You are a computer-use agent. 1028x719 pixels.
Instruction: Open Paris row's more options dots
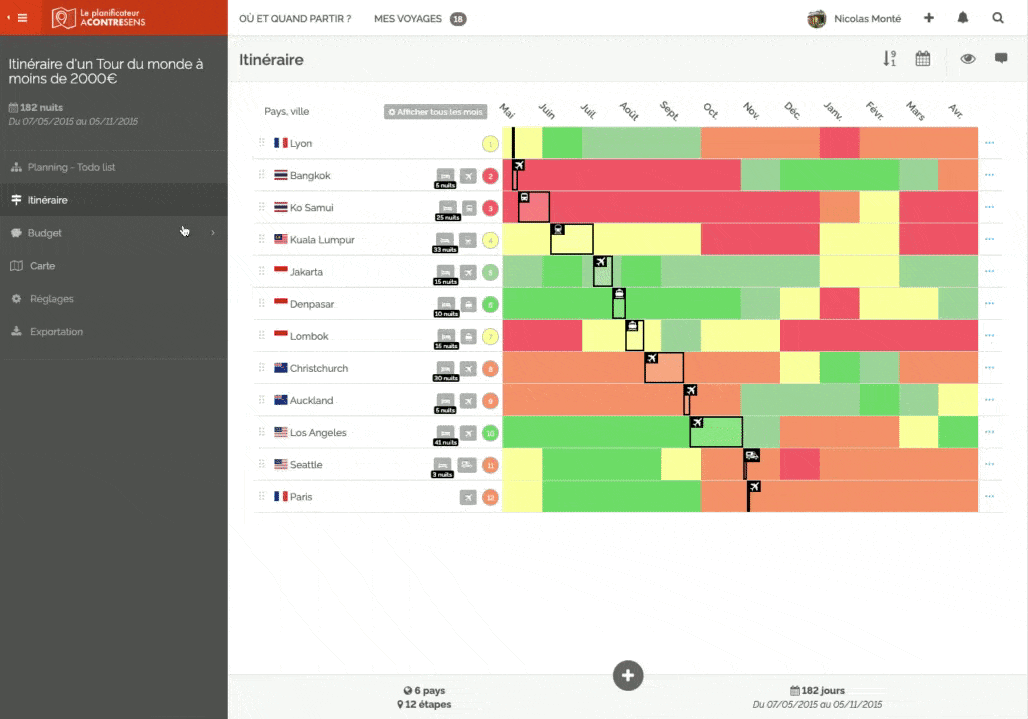pos(989,496)
